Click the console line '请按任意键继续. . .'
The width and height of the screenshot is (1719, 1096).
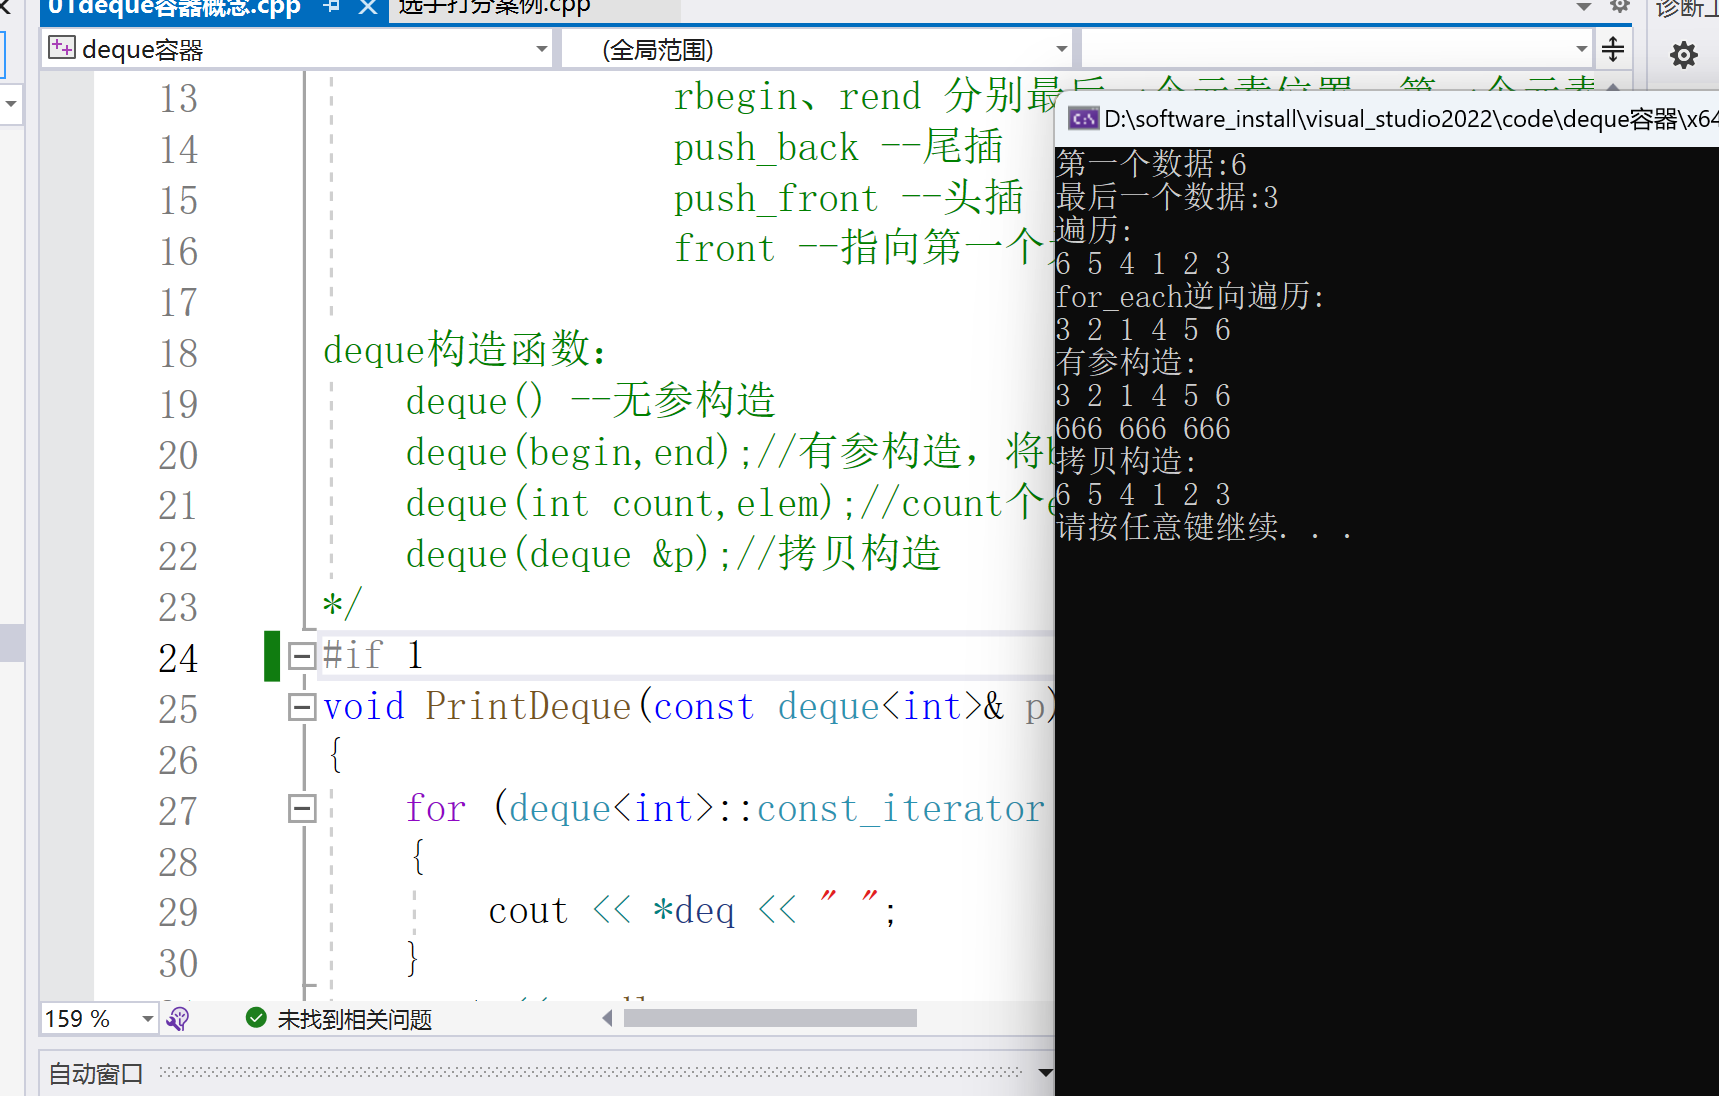click(x=1204, y=526)
